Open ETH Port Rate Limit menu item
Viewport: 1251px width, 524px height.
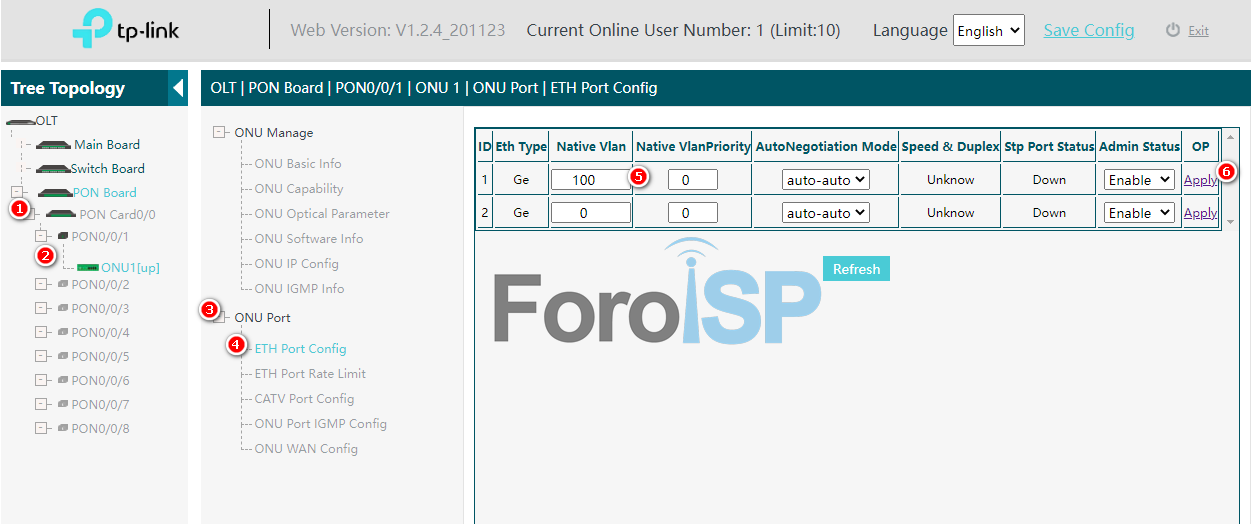click(x=310, y=374)
